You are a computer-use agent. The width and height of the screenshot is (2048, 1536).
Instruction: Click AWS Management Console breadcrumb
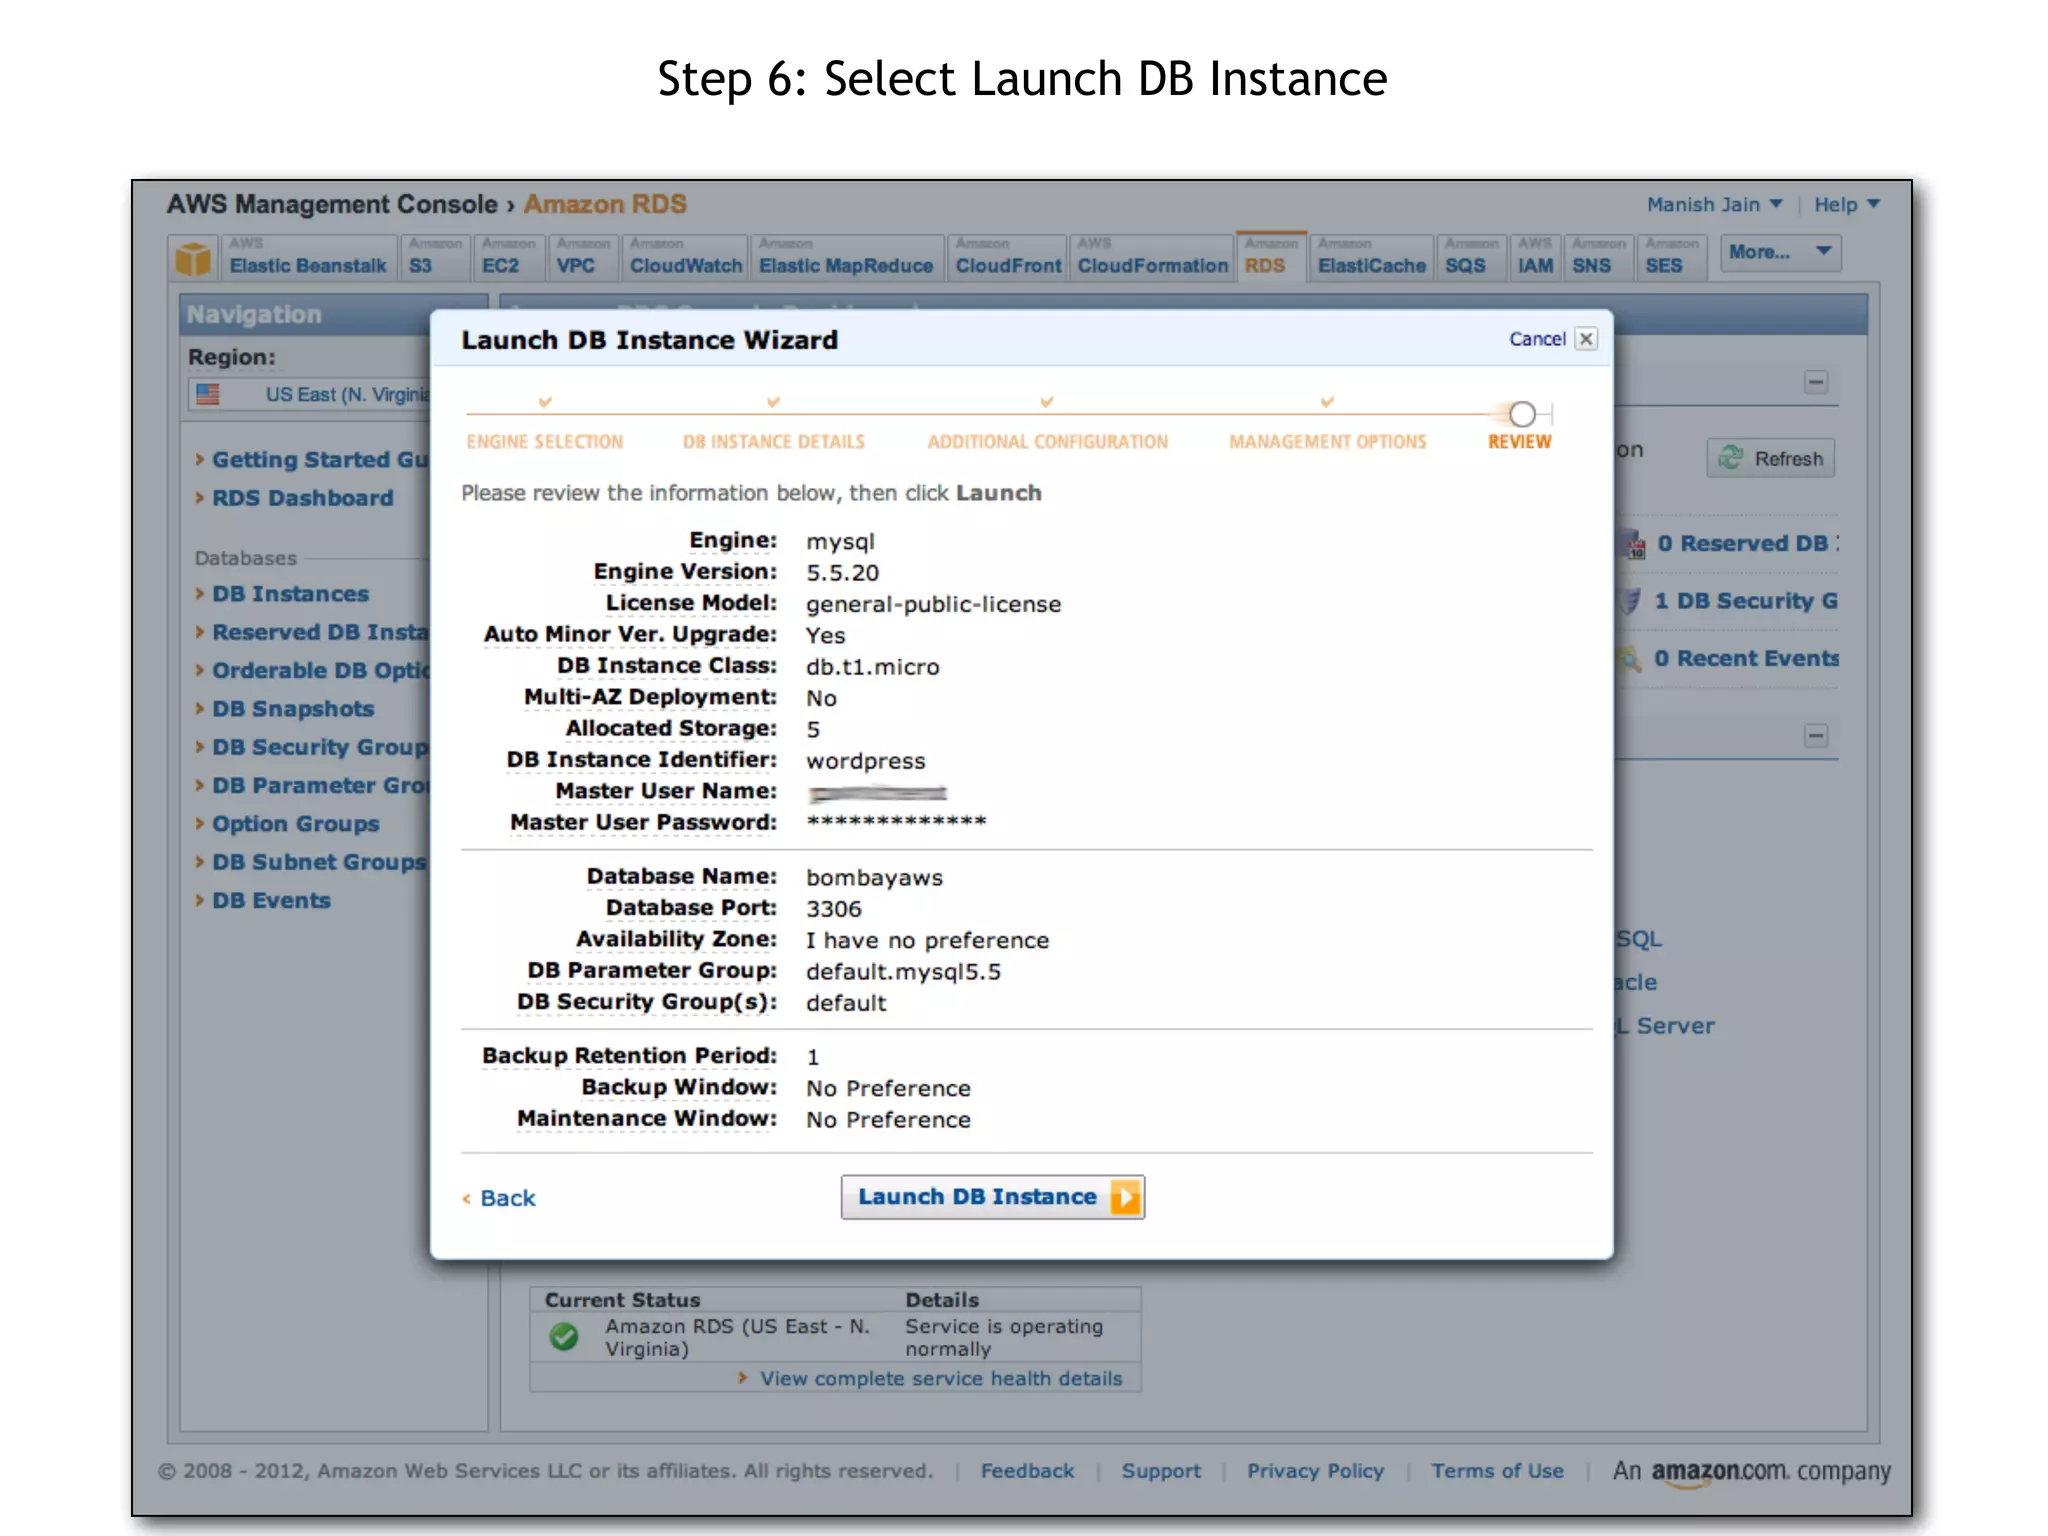332,204
